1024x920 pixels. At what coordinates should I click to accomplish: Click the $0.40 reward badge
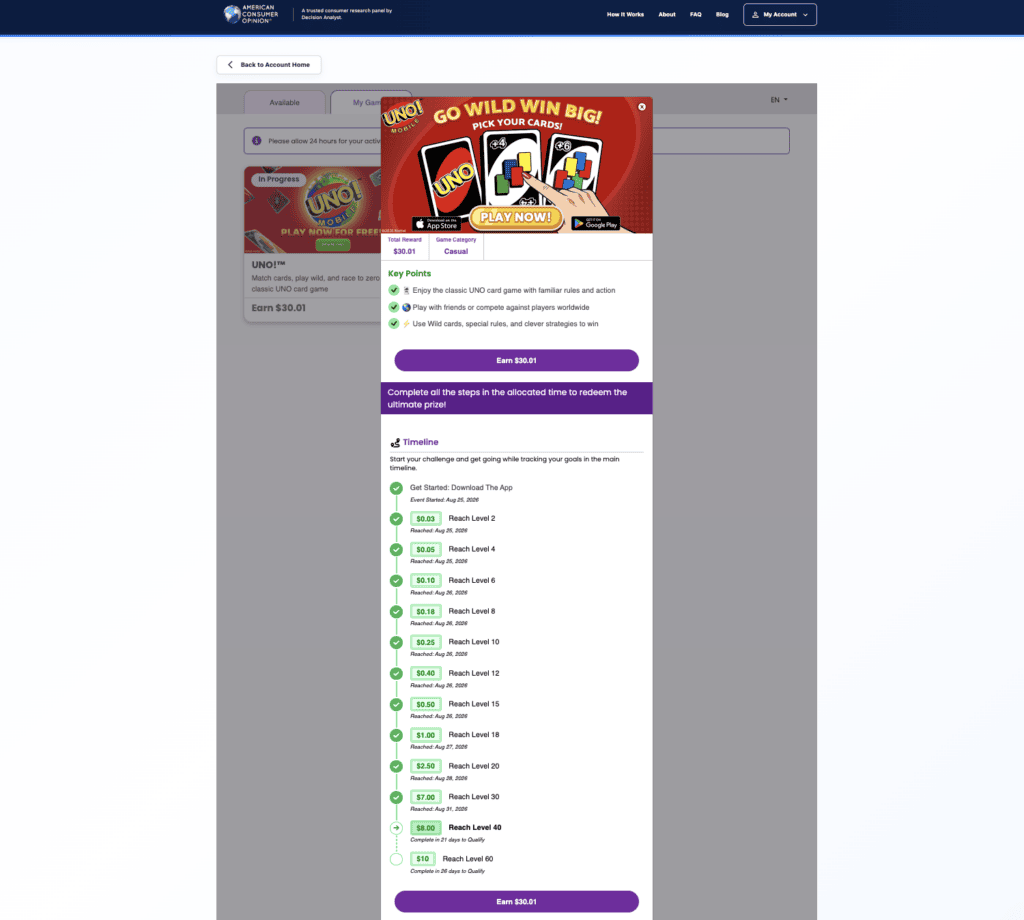click(x=426, y=673)
